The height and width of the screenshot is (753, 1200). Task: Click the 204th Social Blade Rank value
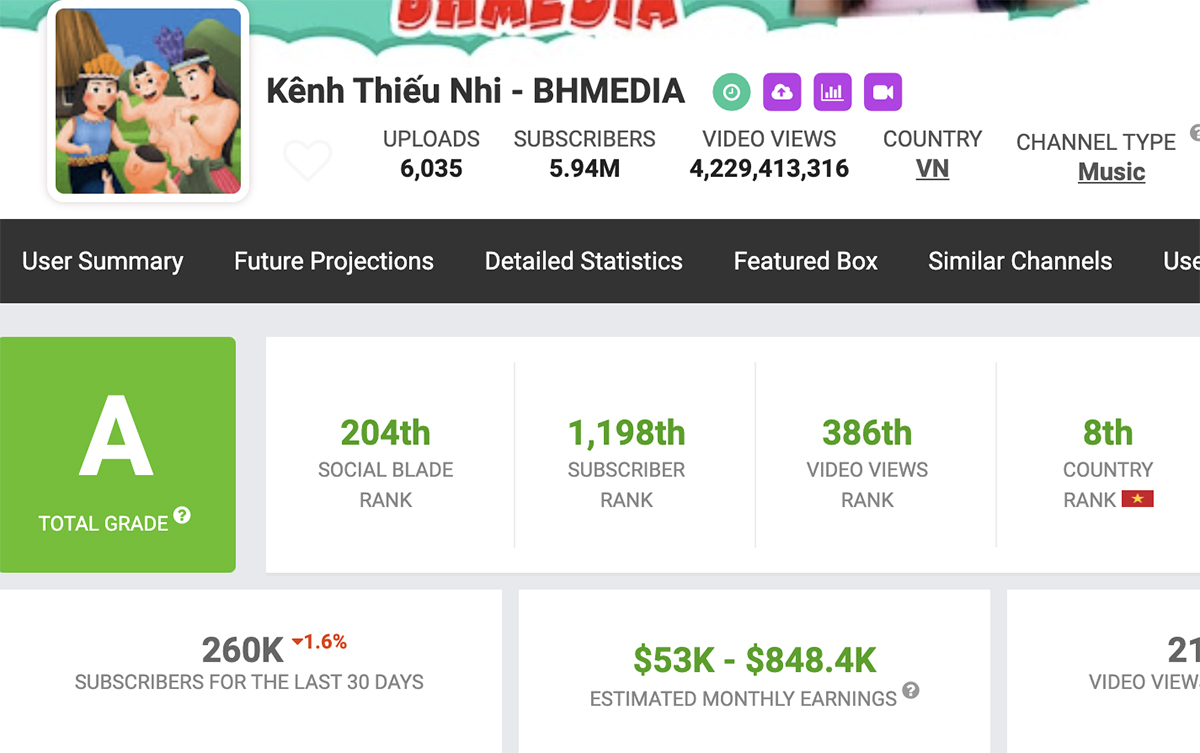(385, 433)
